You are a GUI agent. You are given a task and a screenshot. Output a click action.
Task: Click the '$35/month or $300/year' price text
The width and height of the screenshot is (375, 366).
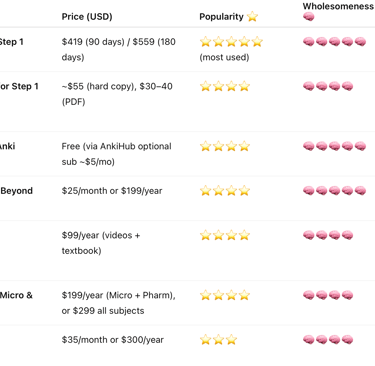(x=113, y=340)
